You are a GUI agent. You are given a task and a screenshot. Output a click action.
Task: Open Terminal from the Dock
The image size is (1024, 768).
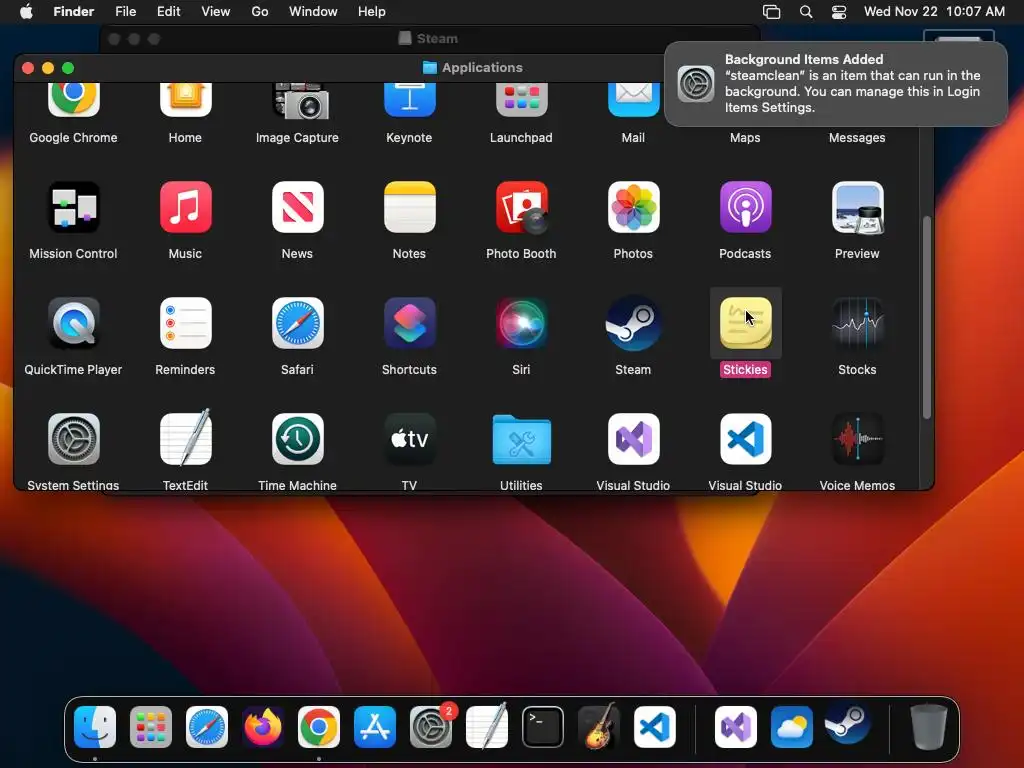coord(543,727)
